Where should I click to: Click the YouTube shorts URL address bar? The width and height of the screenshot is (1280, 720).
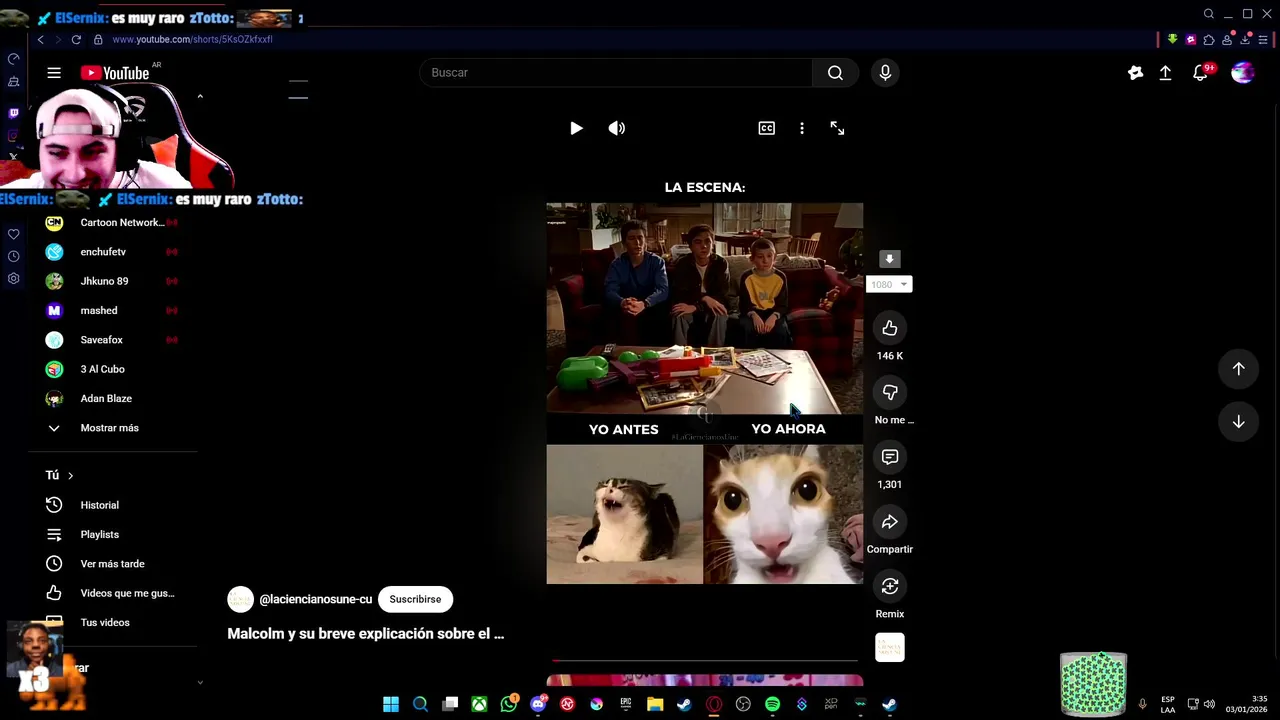pyautogui.click(x=192, y=39)
